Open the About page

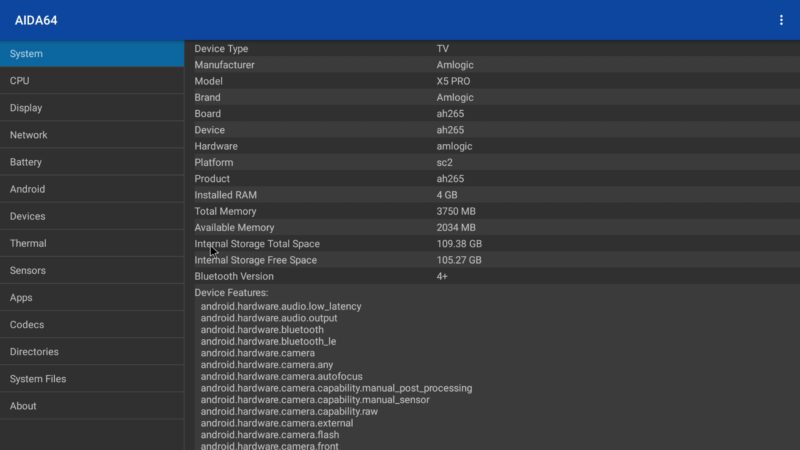pos(92,405)
